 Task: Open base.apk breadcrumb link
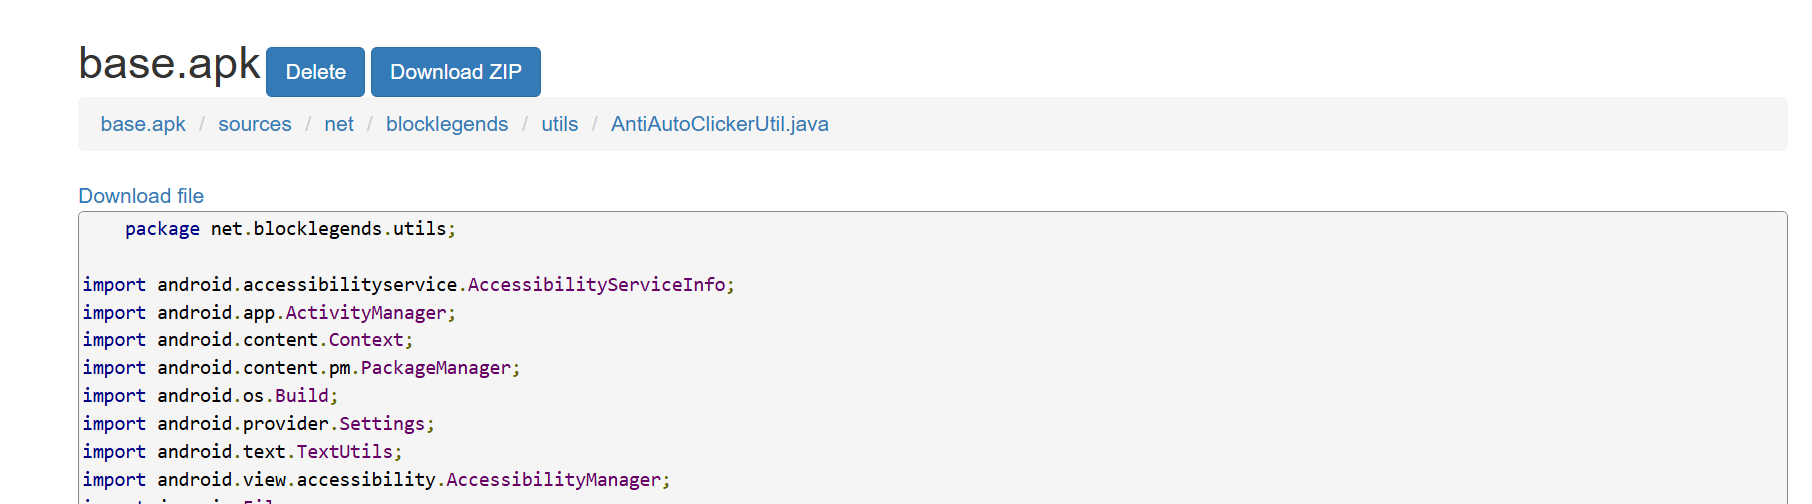pyautogui.click(x=143, y=124)
